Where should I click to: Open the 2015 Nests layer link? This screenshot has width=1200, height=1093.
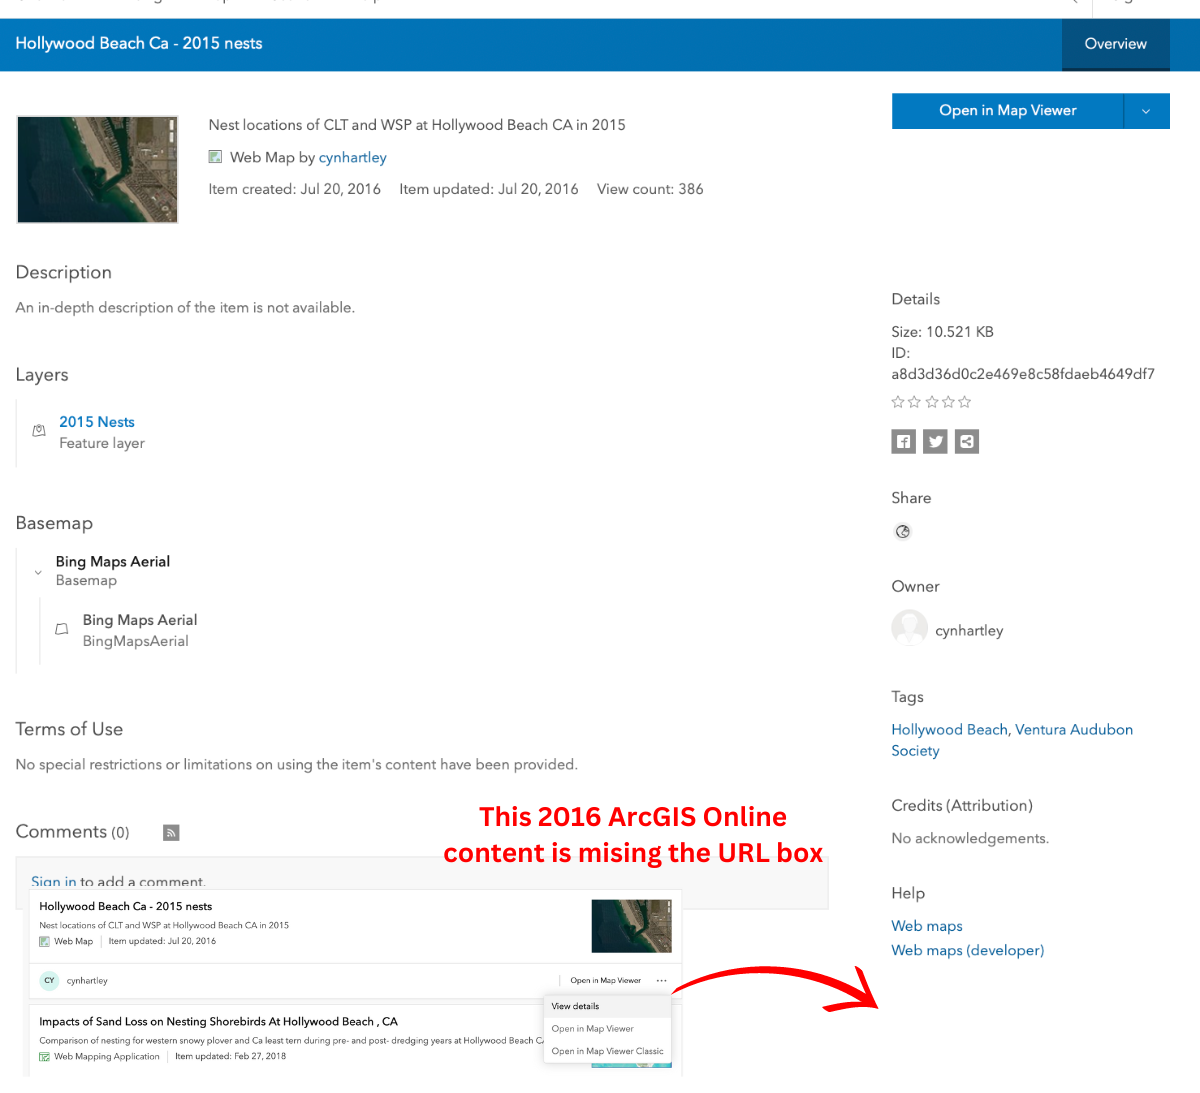96,422
